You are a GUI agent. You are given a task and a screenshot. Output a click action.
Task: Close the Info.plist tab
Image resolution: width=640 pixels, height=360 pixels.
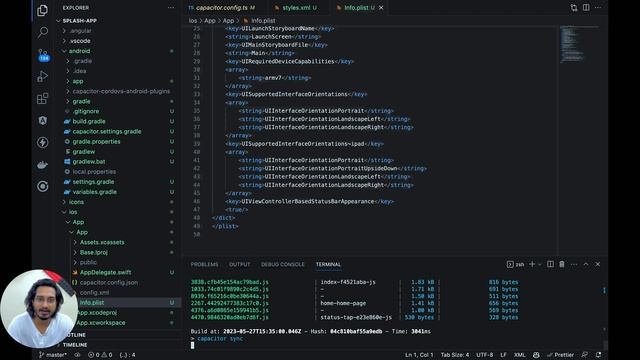pos(381,8)
